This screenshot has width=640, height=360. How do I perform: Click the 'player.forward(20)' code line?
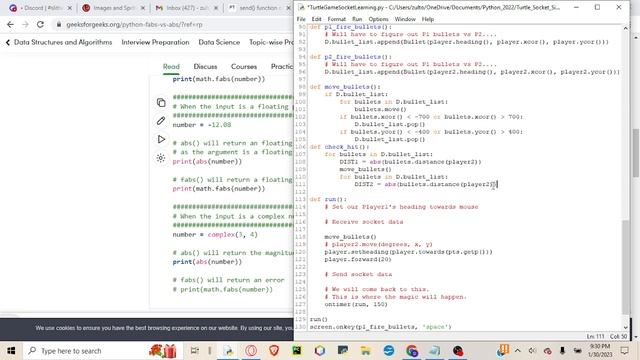(x=358, y=259)
